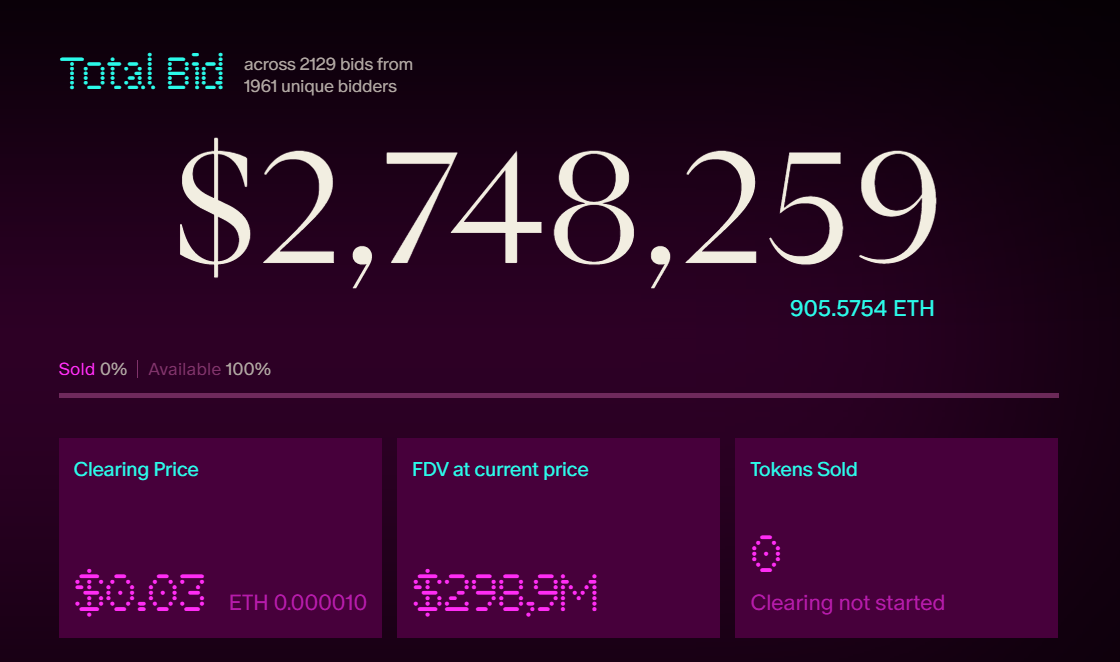Click the dollar sign of total bid
The height and width of the screenshot is (662, 1120).
pyautogui.click(x=214, y=210)
